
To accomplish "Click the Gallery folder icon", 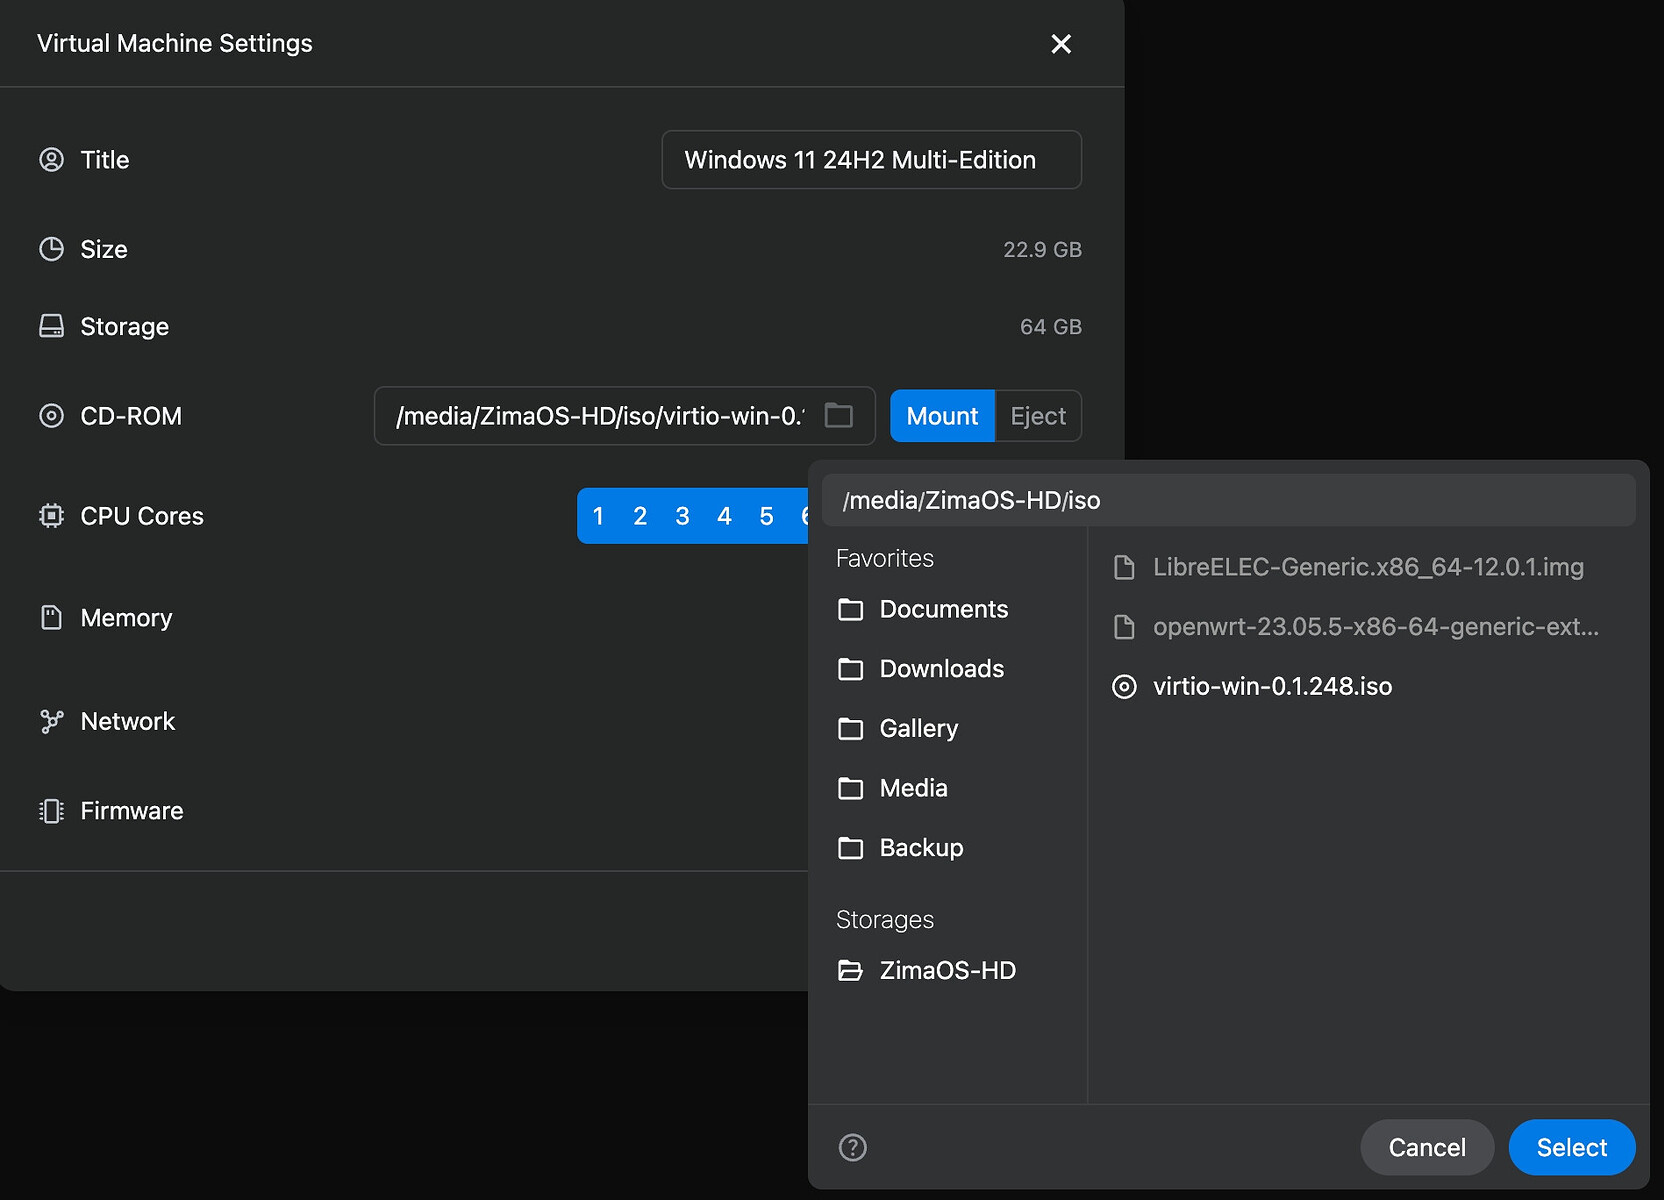I will (850, 729).
